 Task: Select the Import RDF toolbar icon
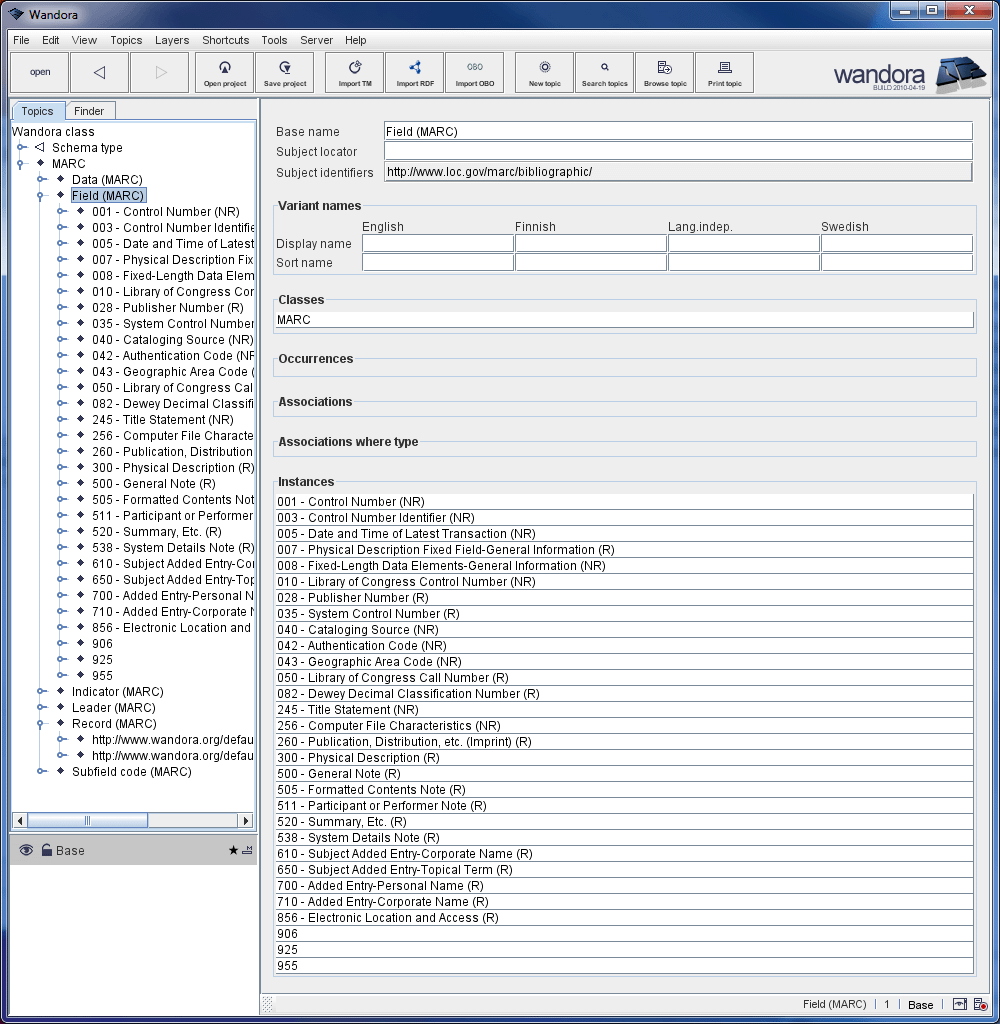pos(414,72)
